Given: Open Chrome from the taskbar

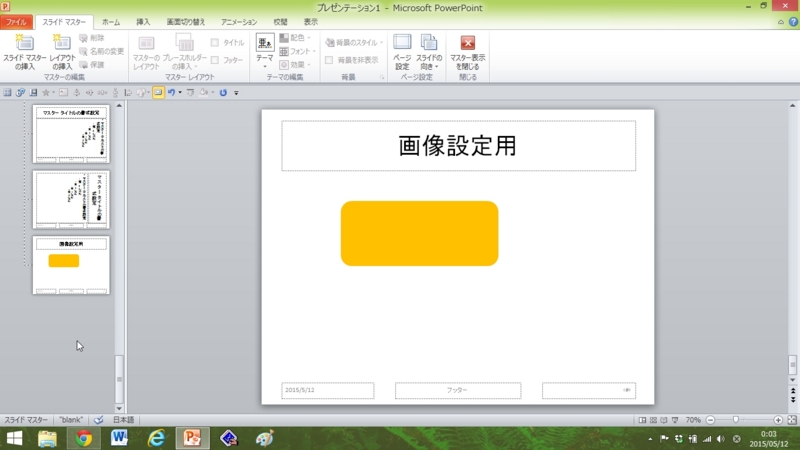Looking at the screenshot, I should pyautogui.click(x=84, y=438).
